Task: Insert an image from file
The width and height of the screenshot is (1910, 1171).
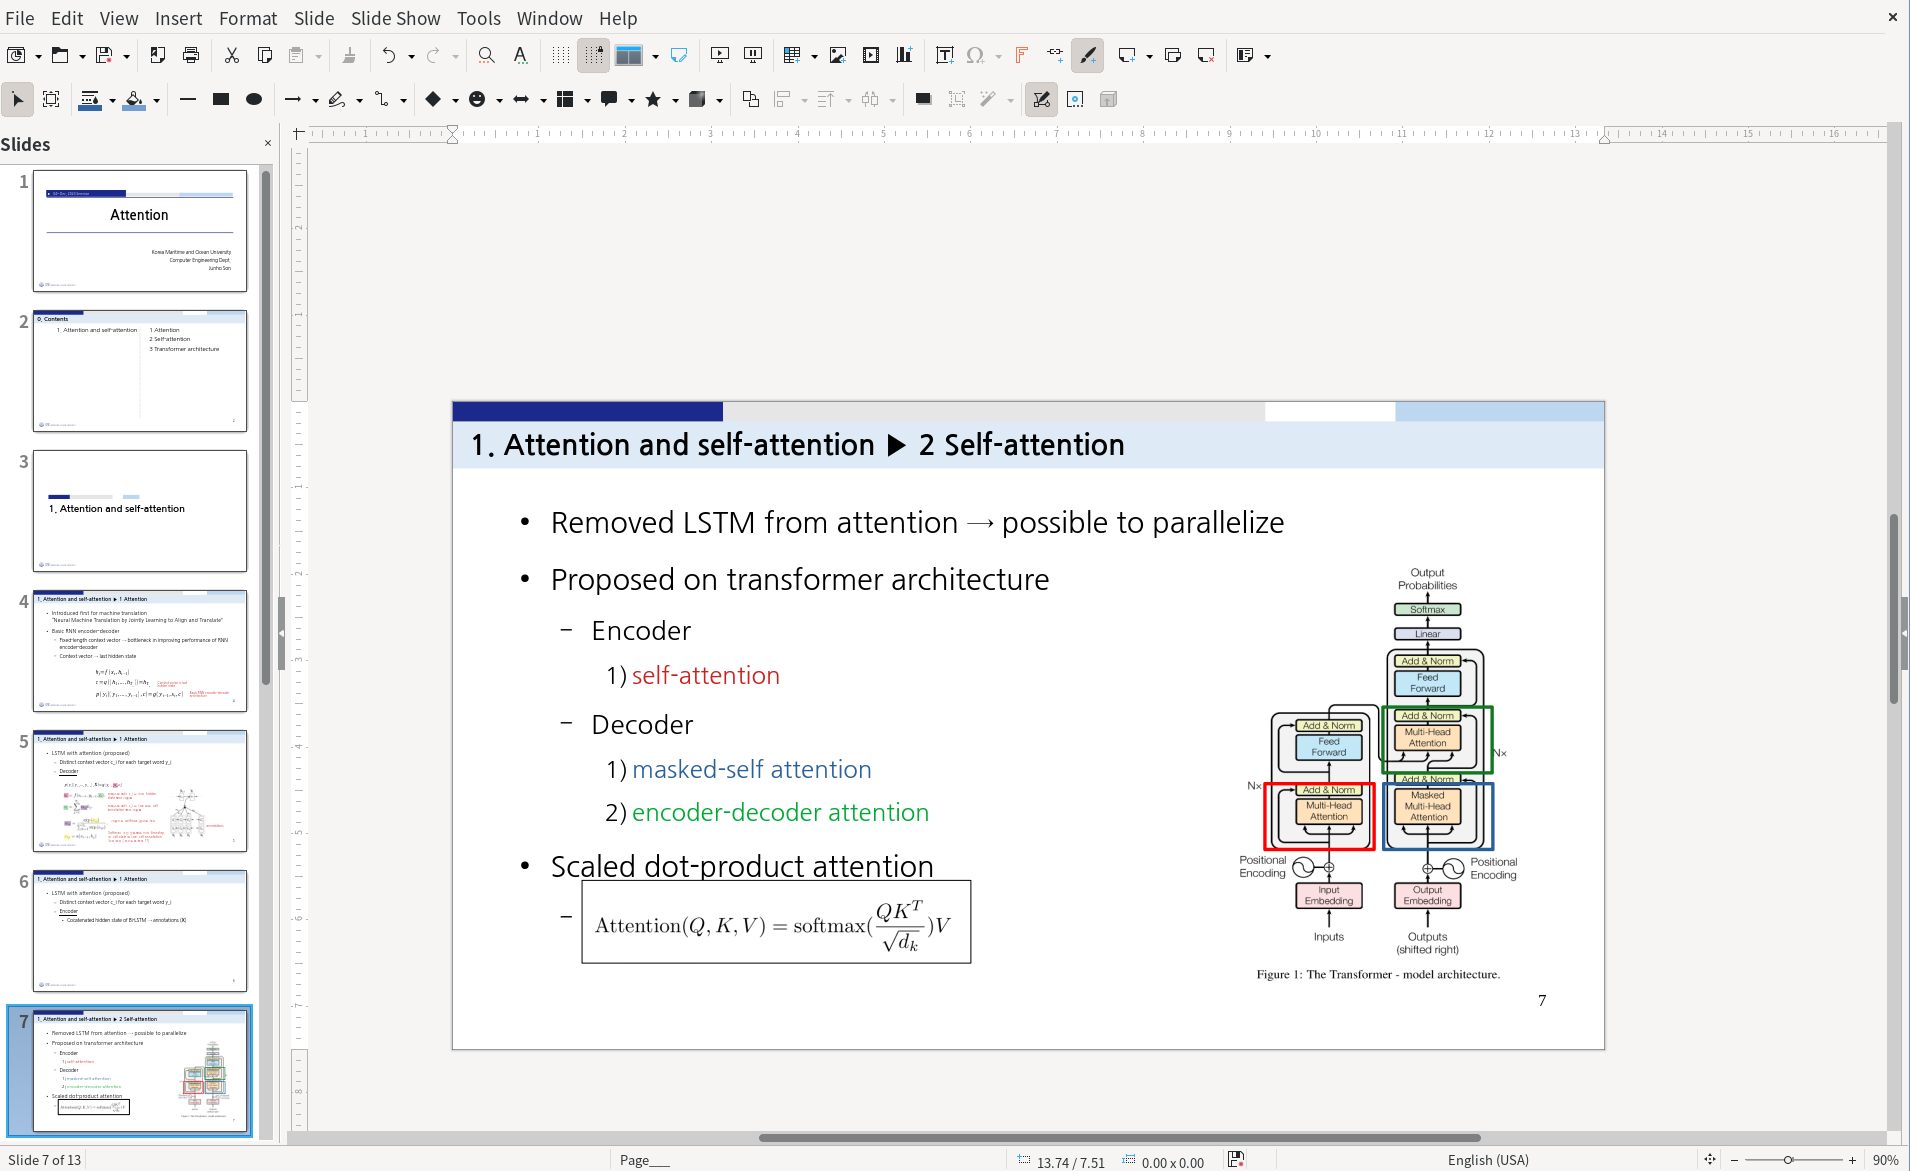Action: point(838,55)
